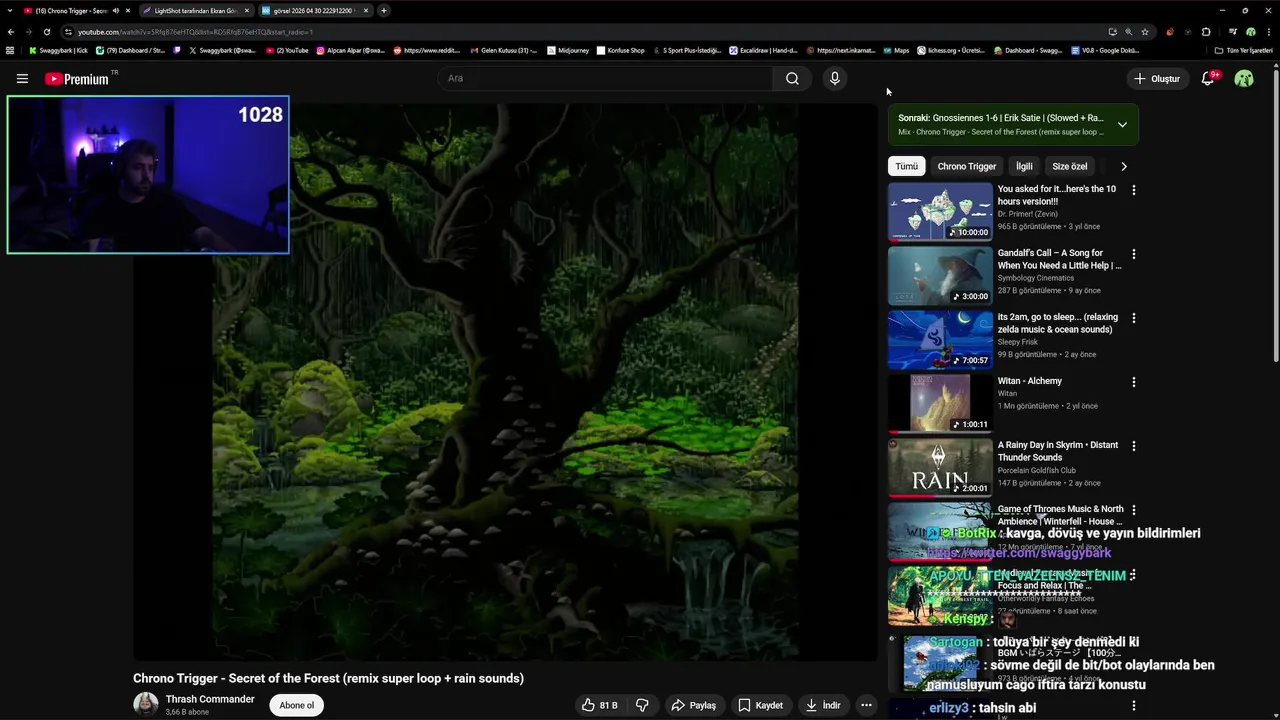
Task: Click the search magnifier button
Action: click(792, 78)
